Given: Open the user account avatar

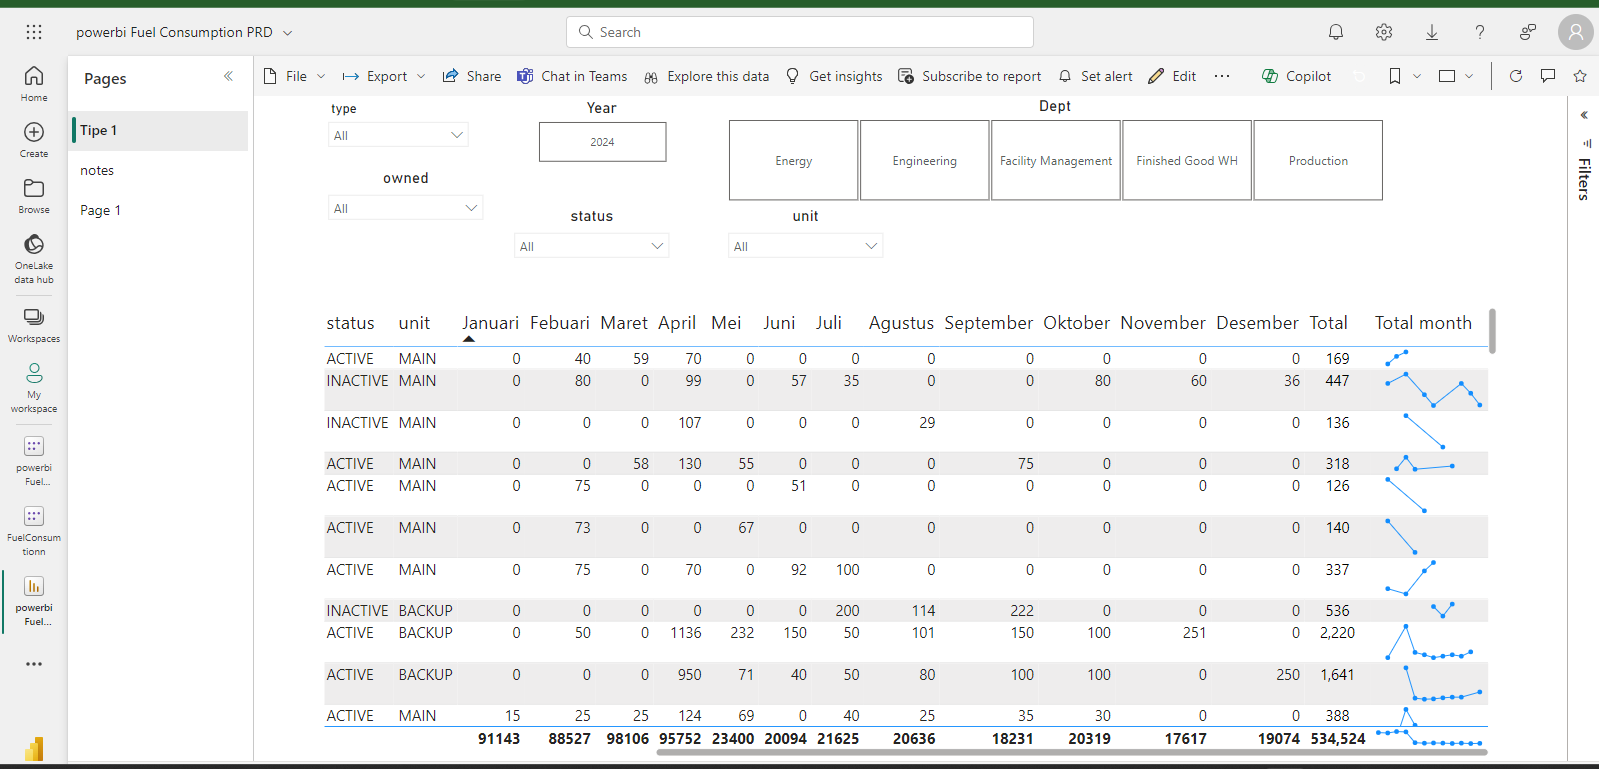Looking at the screenshot, I should [x=1576, y=32].
